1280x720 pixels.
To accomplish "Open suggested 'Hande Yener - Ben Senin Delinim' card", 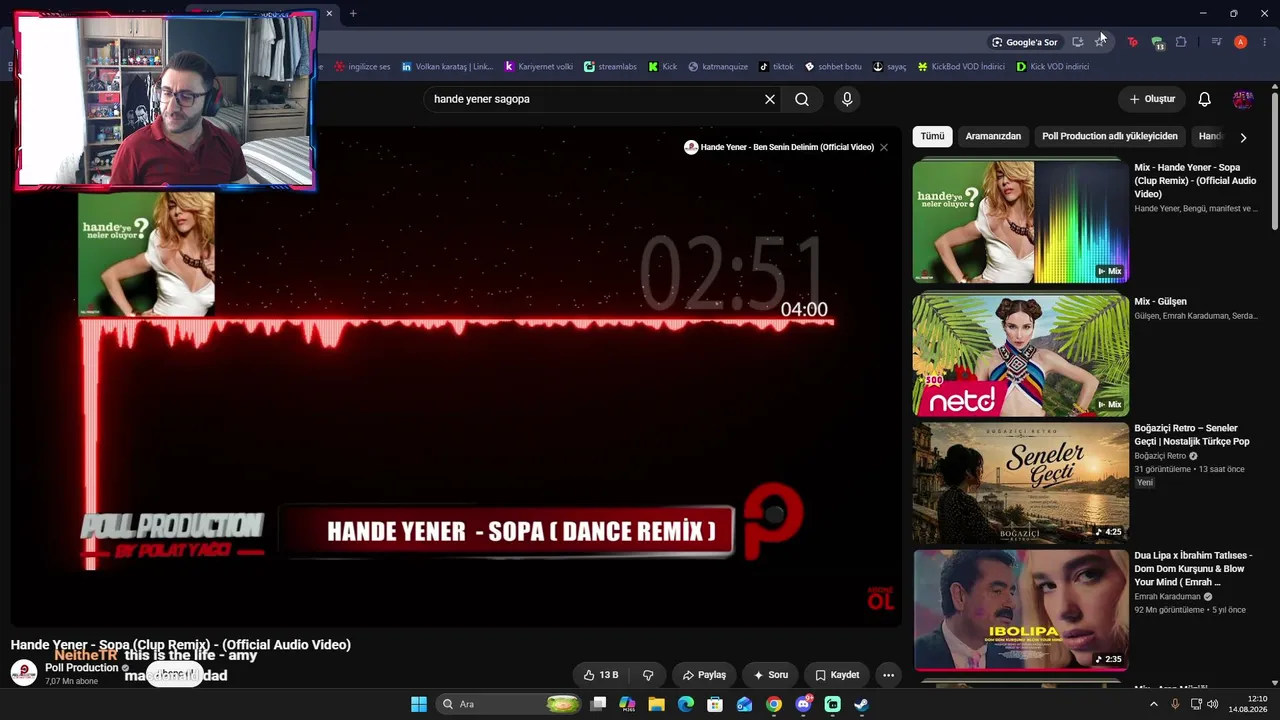I will click(780, 147).
